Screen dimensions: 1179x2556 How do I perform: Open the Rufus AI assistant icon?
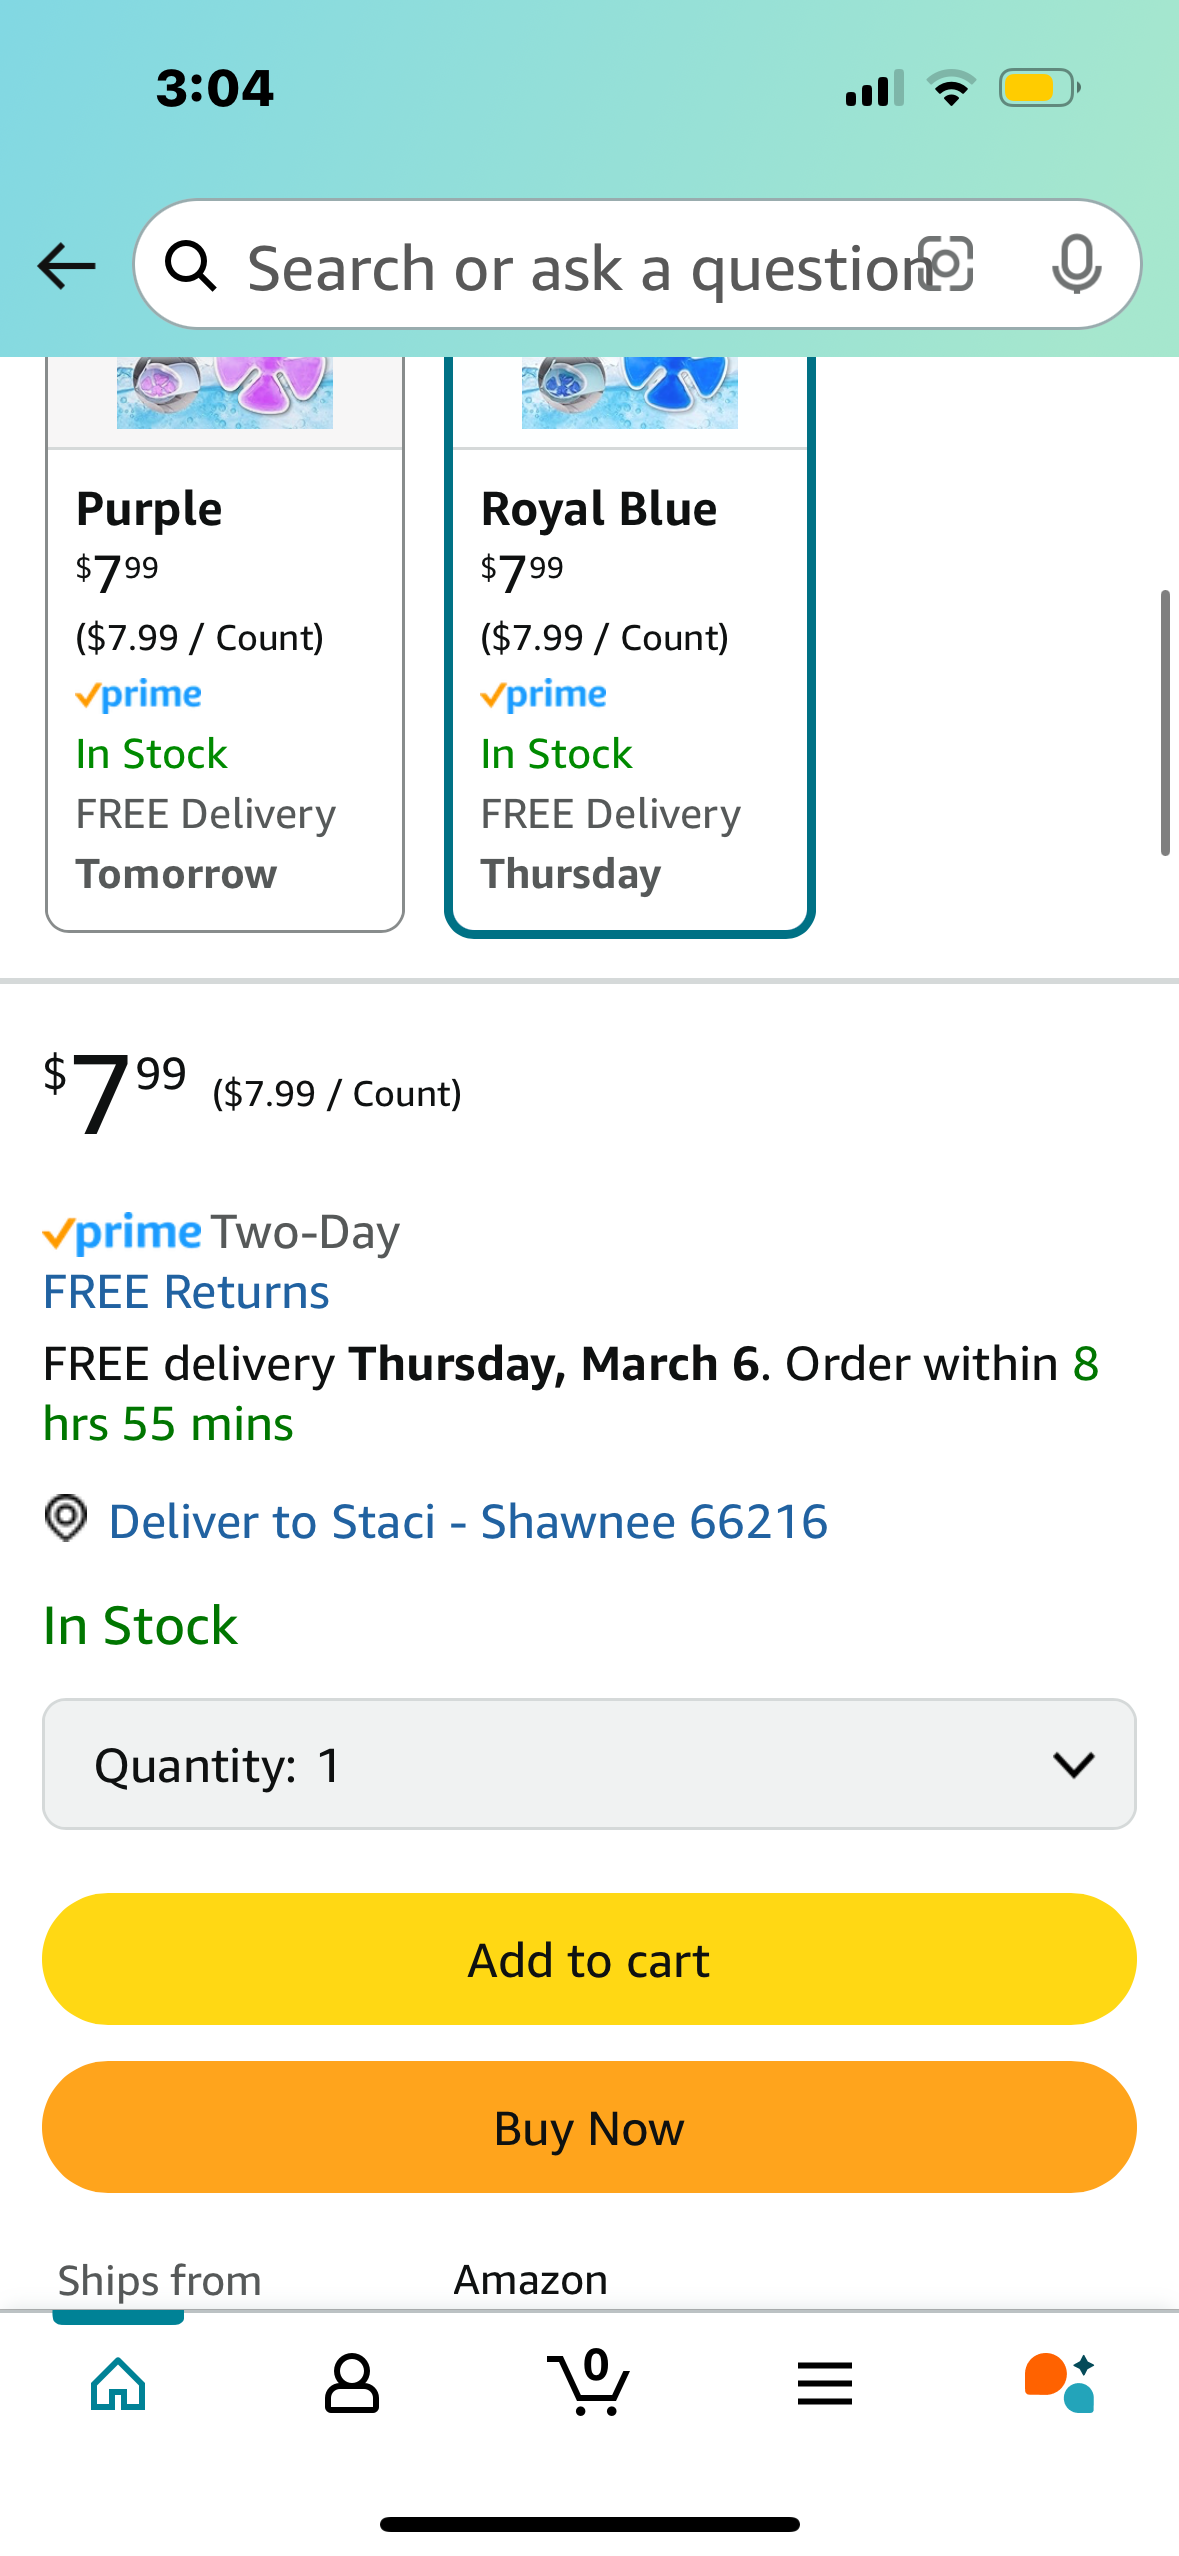[1060, 2383]
